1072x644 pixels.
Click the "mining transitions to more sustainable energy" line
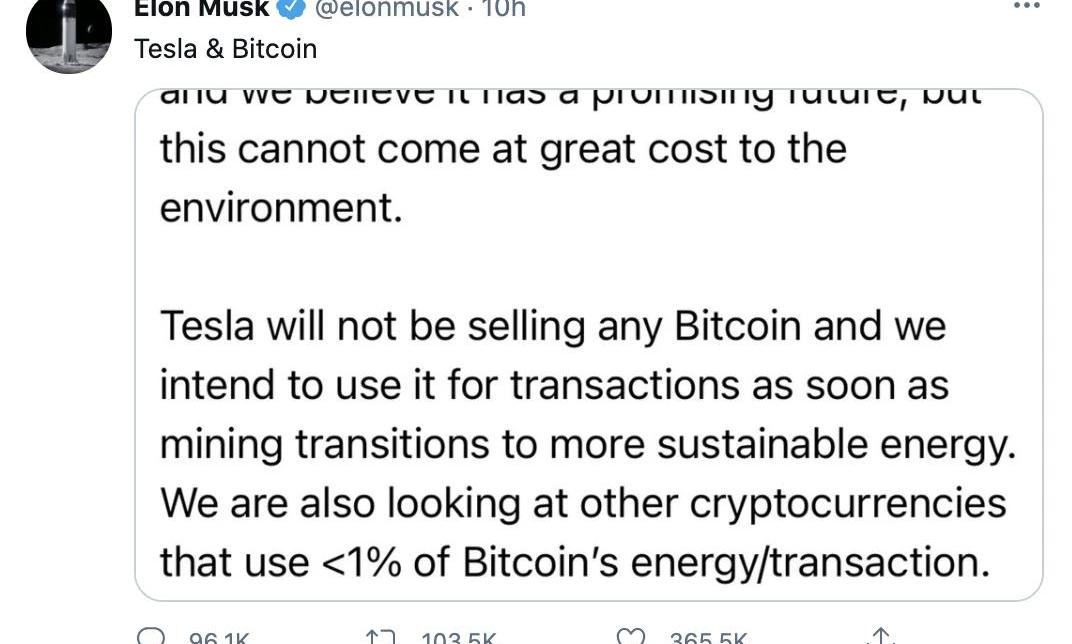click(586, 444)
